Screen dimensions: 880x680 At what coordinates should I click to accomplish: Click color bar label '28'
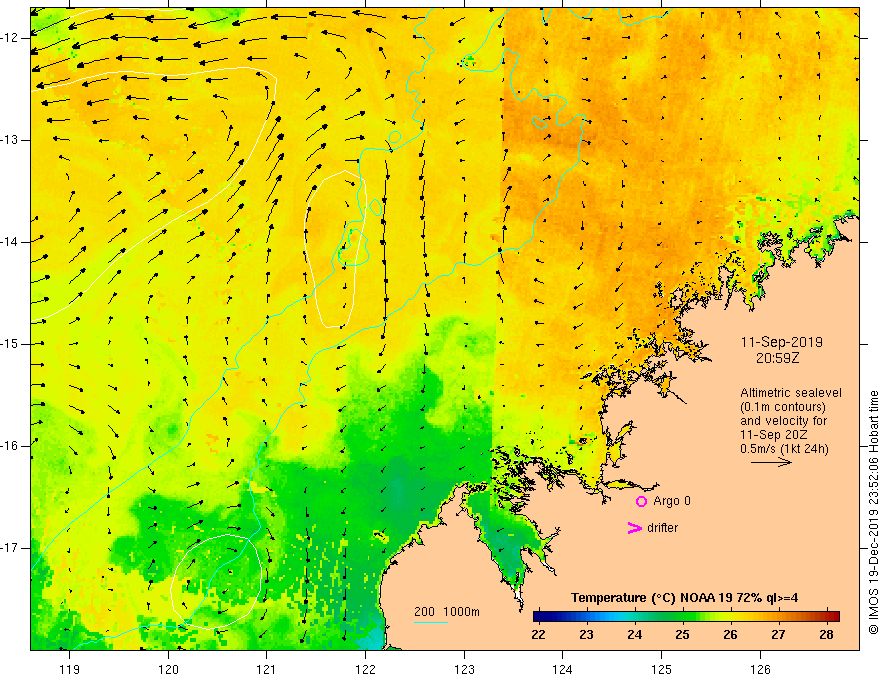click(826, 635)
